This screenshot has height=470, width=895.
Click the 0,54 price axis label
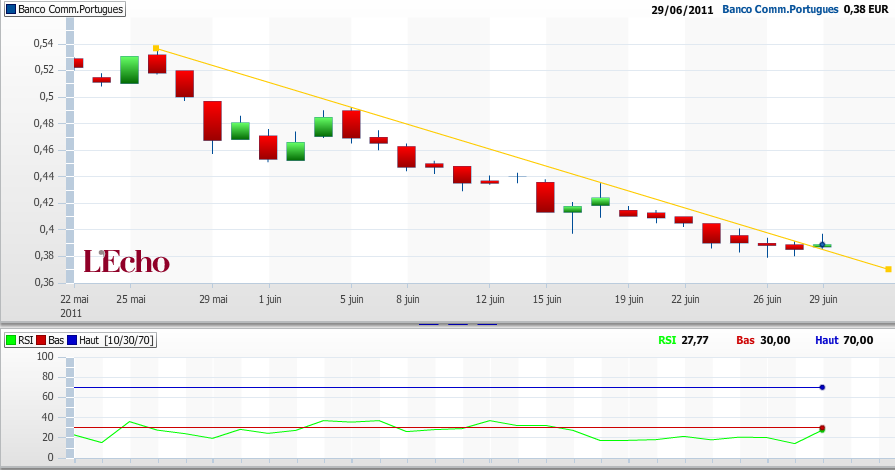(44, 43)
